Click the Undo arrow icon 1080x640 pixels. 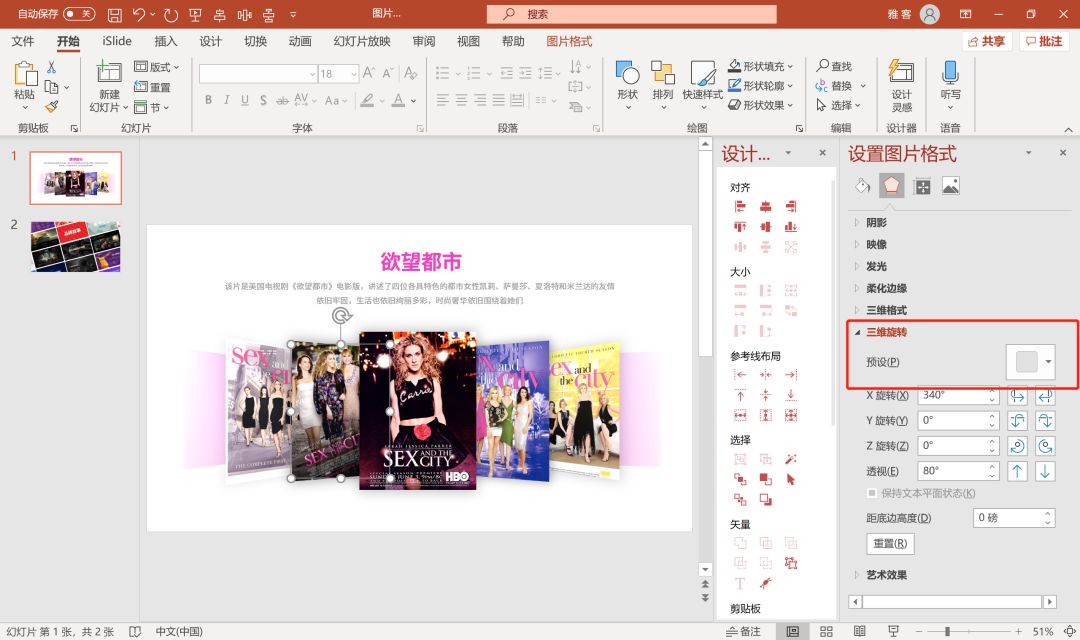coord(139,14)
